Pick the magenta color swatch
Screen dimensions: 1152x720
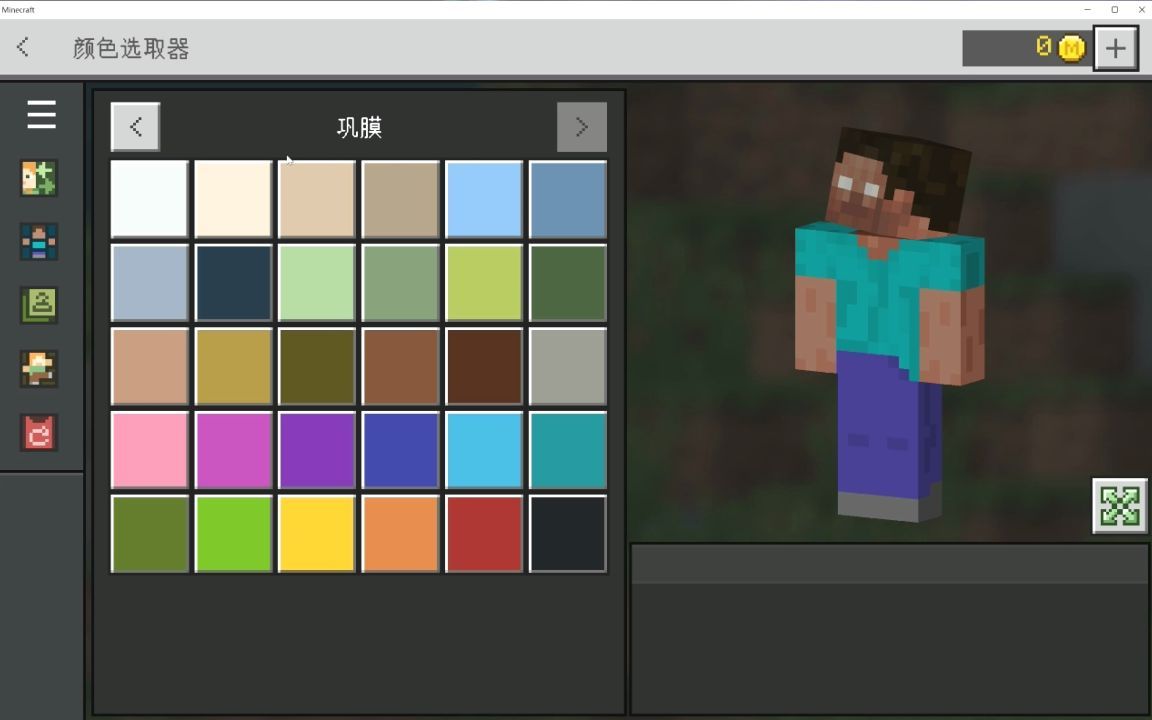coord(233,450)
